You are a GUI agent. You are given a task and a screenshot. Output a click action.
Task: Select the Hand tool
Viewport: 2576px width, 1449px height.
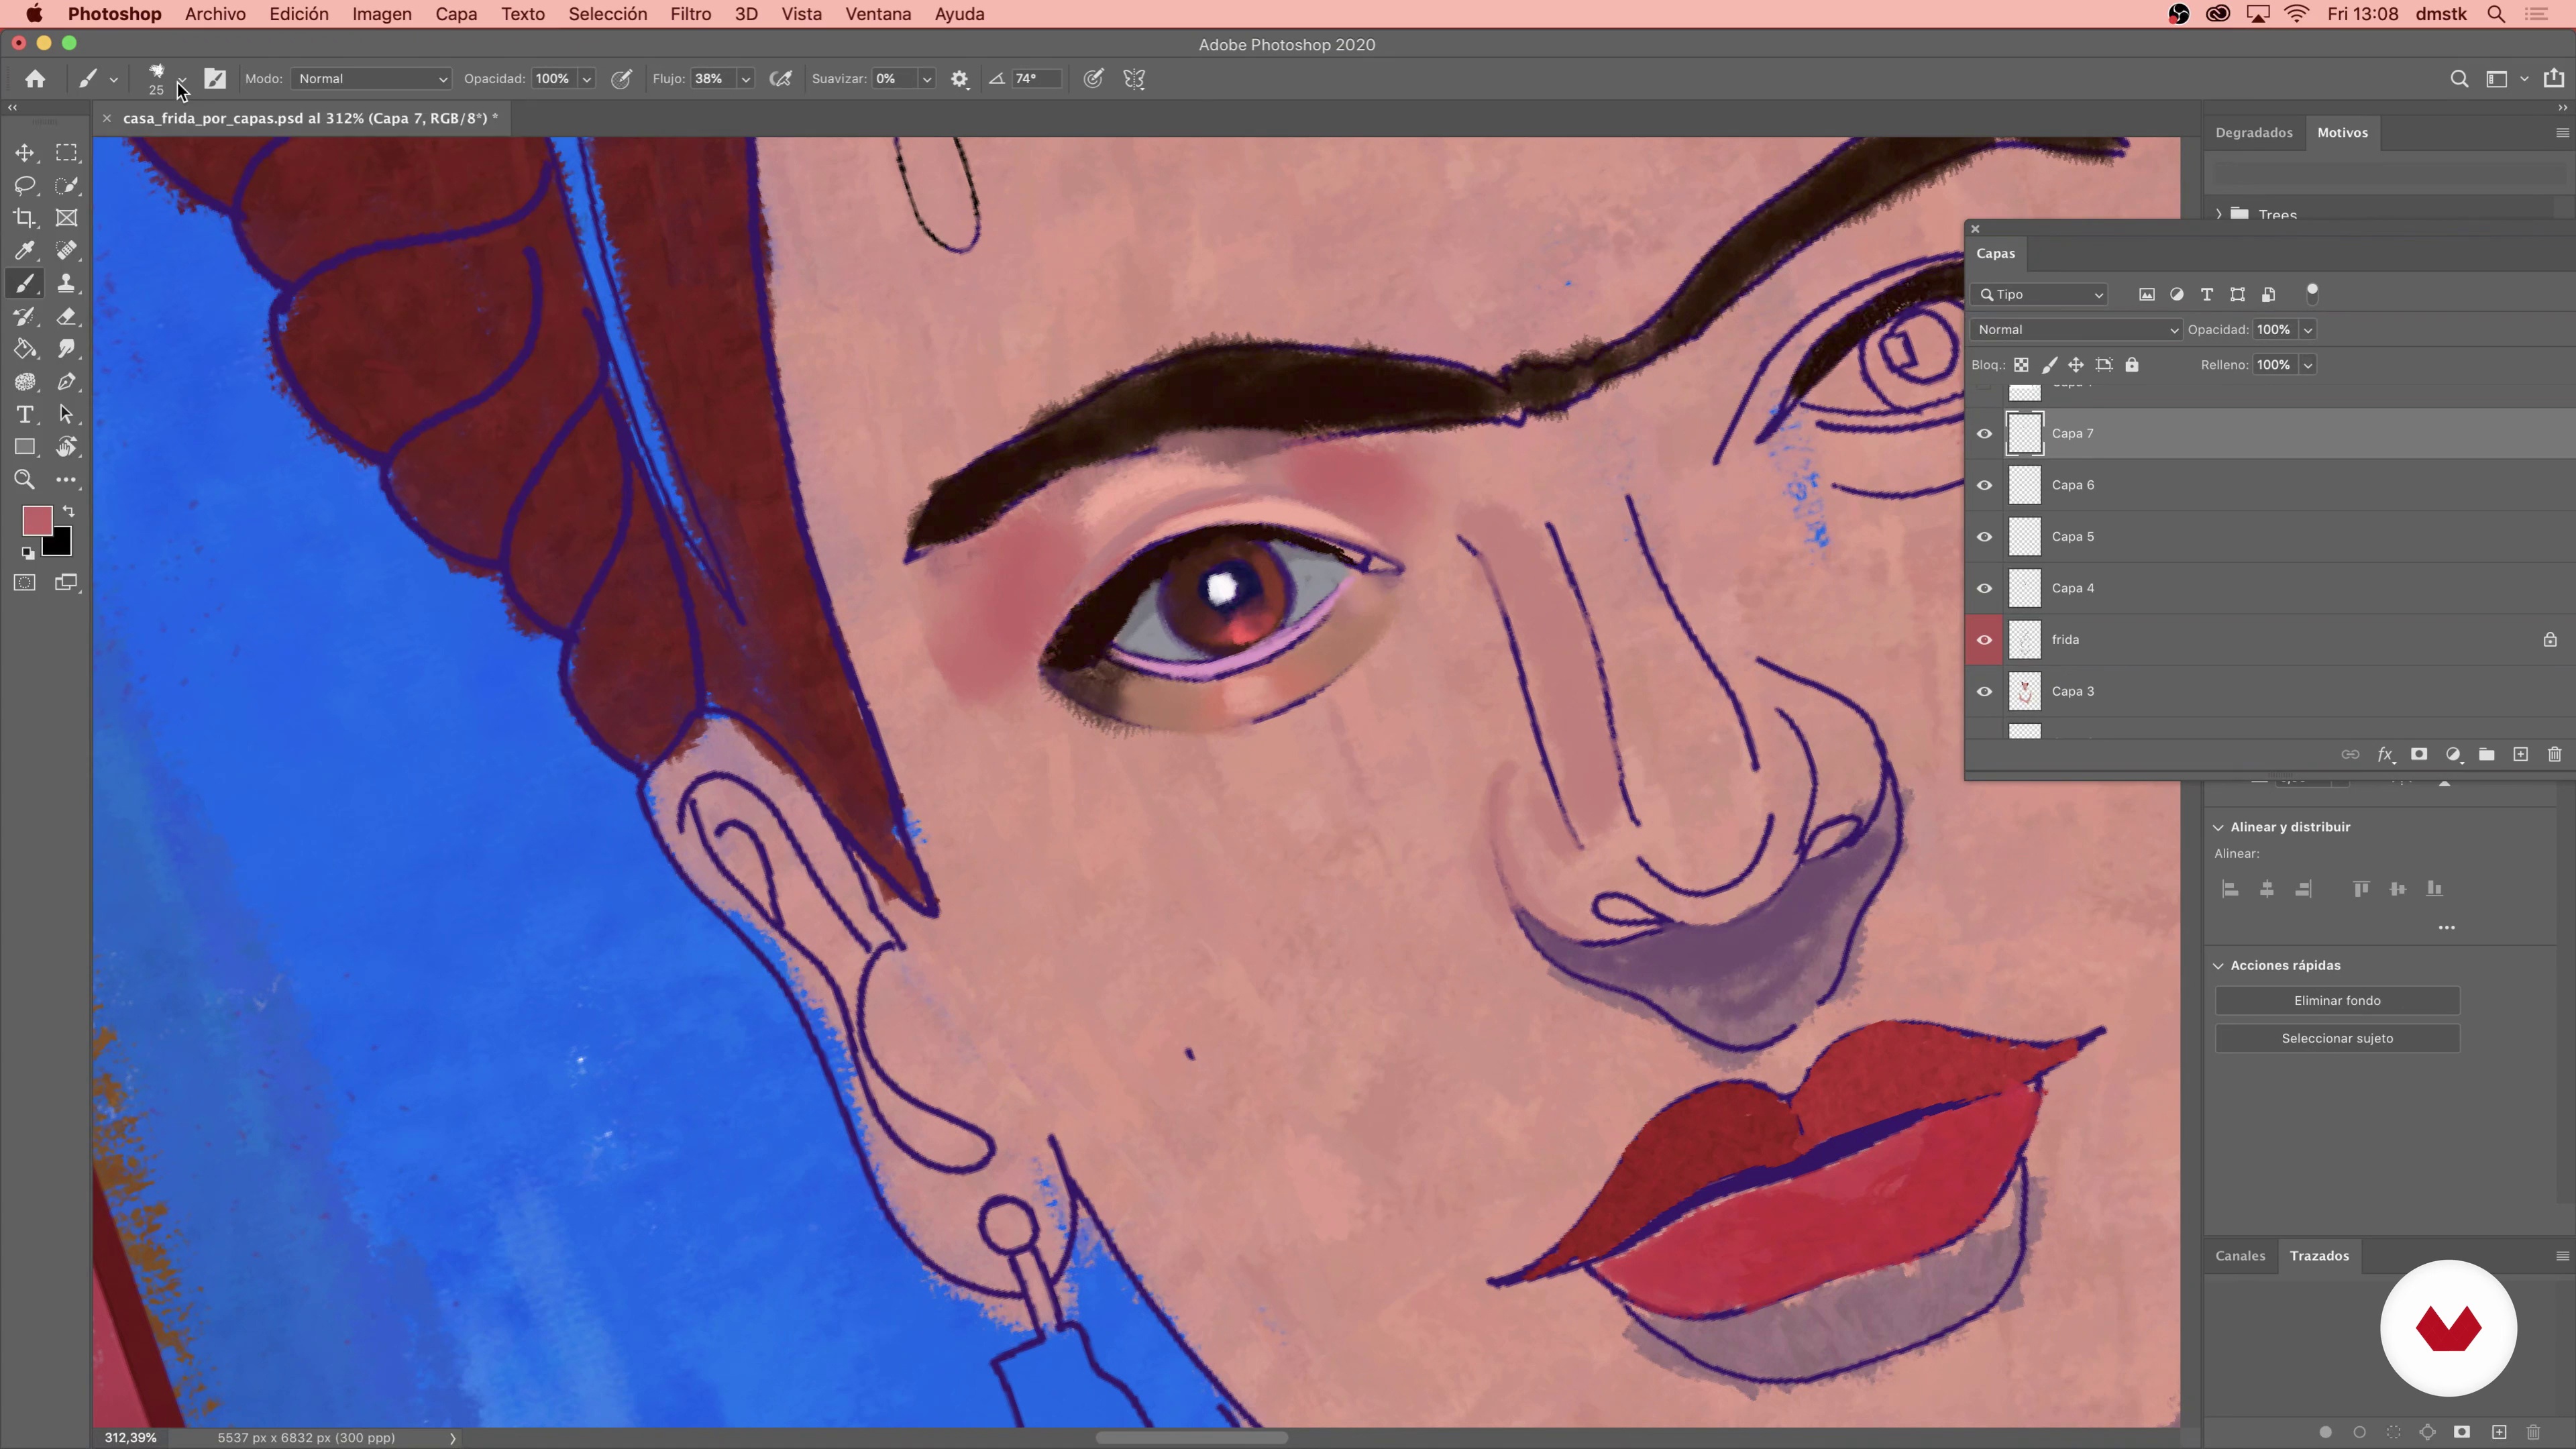tap(66, 447)
